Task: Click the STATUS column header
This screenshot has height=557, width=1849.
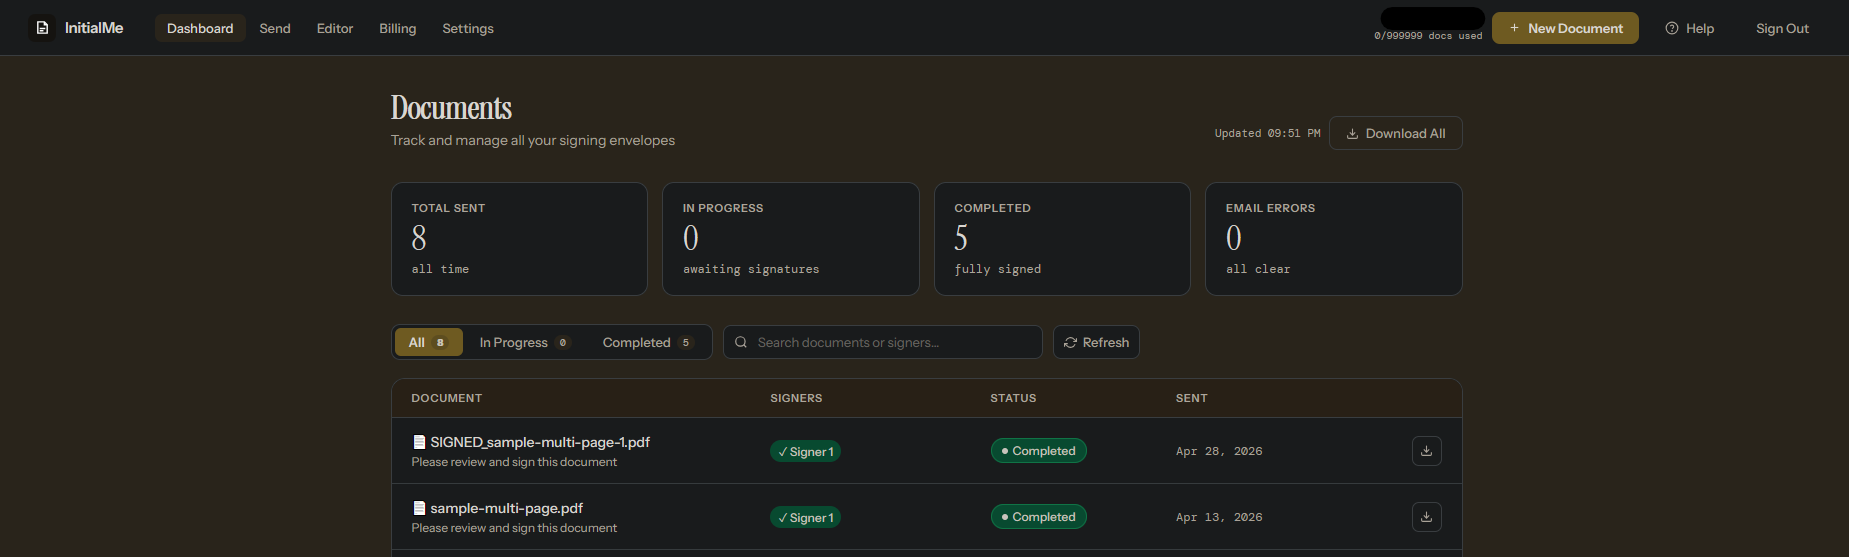Action: 1013,398
